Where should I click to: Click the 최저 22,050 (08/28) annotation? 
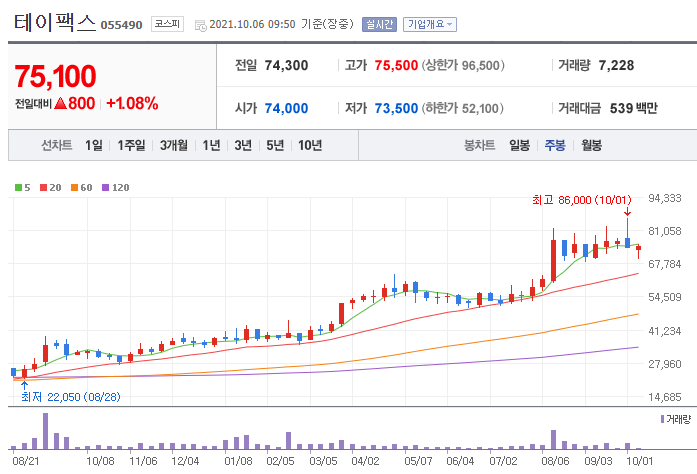point(71,397)
